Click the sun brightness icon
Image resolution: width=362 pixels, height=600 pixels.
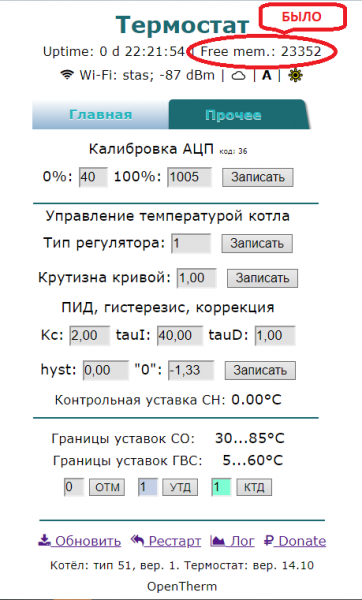[x=295, y=75]
